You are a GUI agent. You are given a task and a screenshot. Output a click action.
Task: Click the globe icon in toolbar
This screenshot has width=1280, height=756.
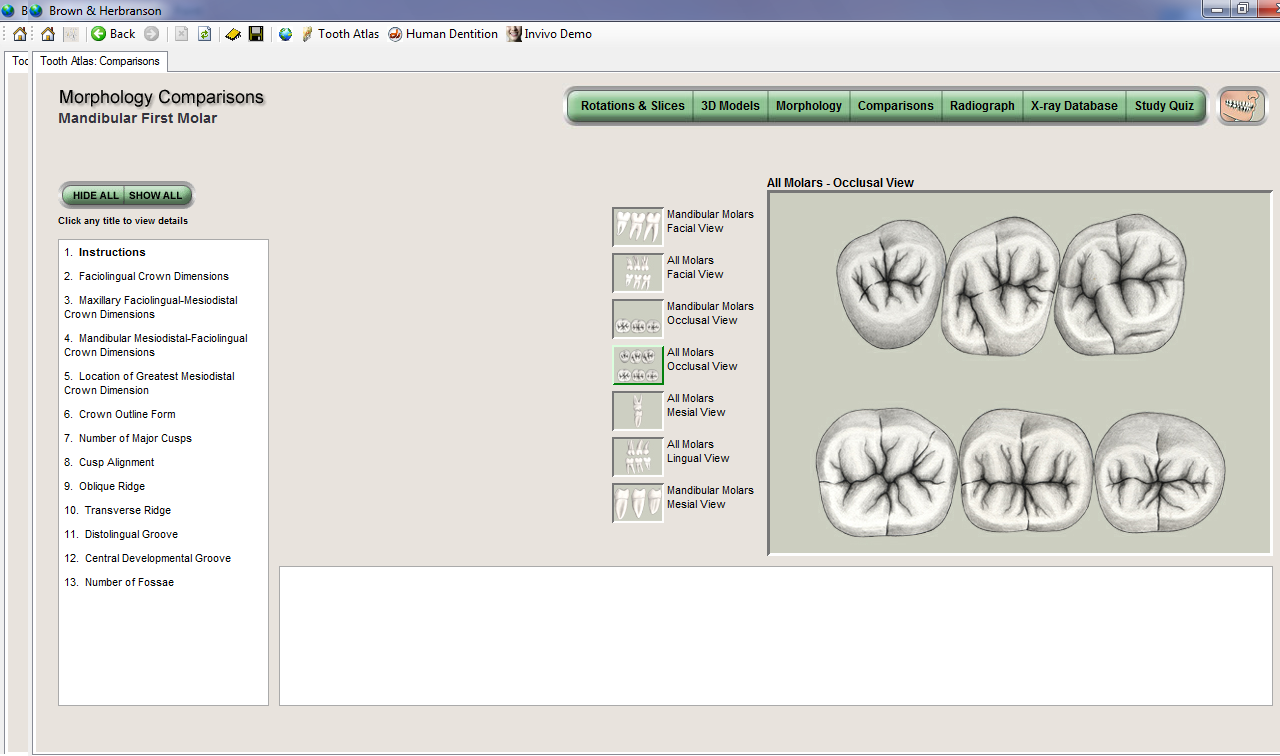(x=285, y=34)
